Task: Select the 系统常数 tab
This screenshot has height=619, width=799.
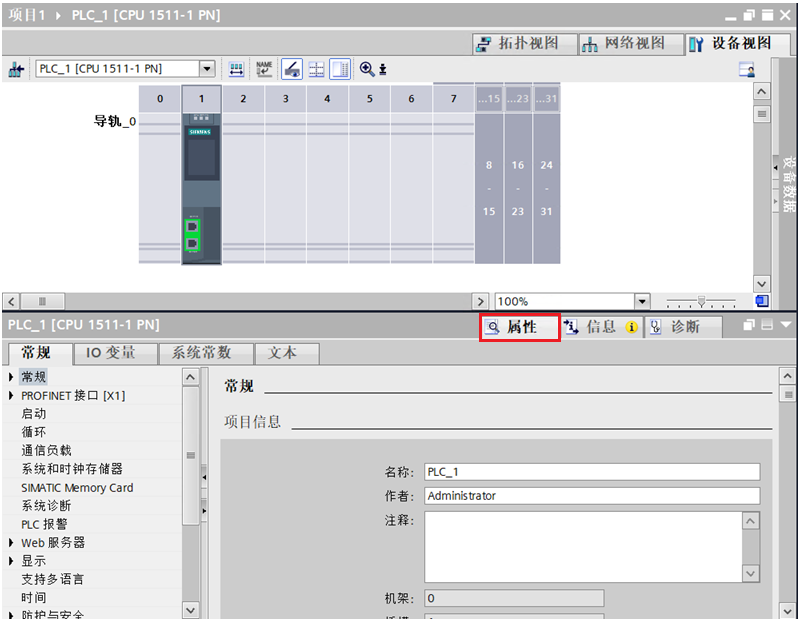Action: 206,353
